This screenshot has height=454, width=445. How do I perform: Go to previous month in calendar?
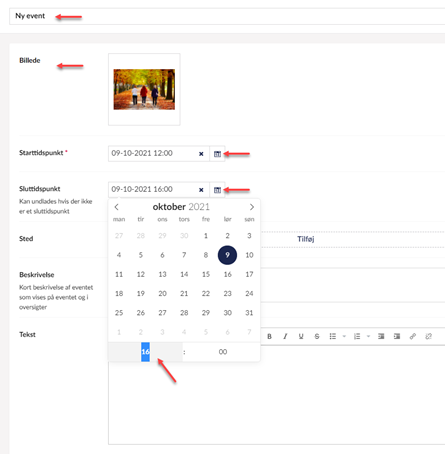(116, 207)
